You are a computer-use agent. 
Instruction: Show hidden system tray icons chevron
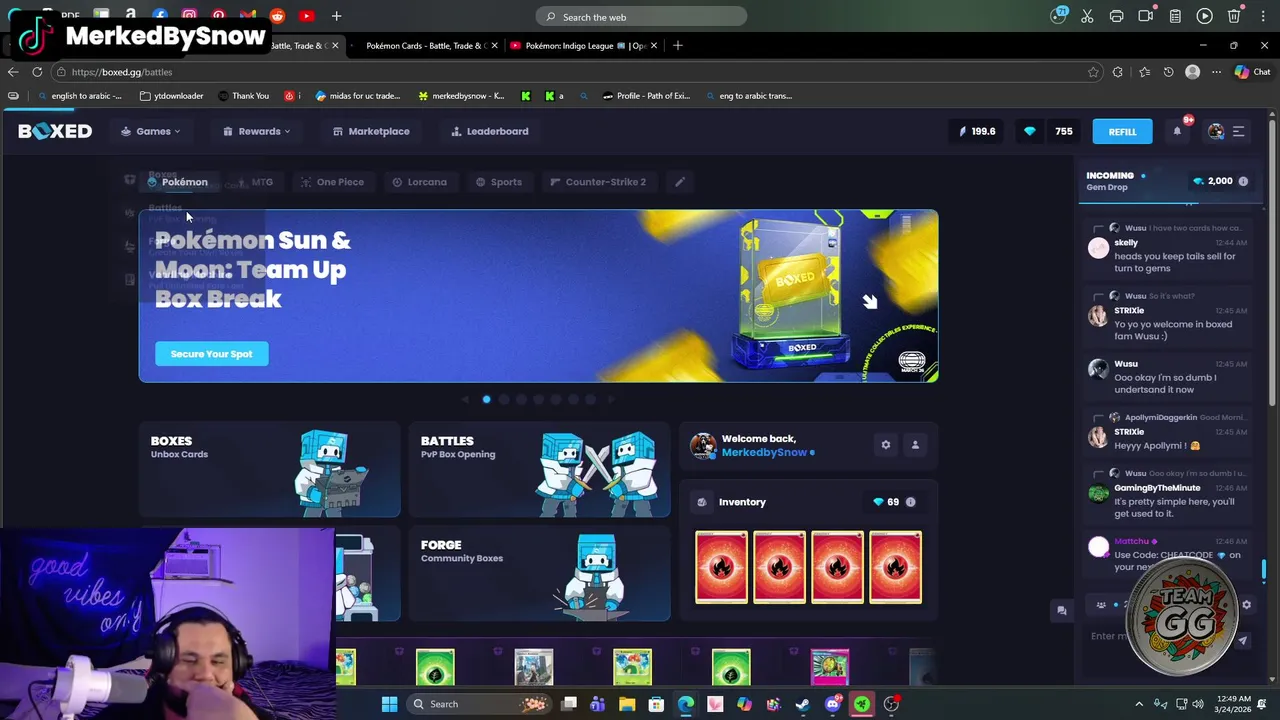pyautogui.click(x=1139, y=704)
